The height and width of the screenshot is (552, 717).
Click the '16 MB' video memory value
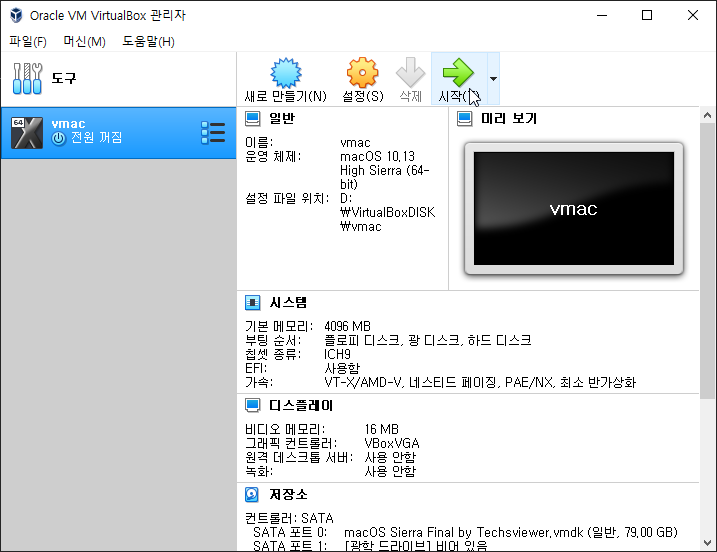pos(381,429)
